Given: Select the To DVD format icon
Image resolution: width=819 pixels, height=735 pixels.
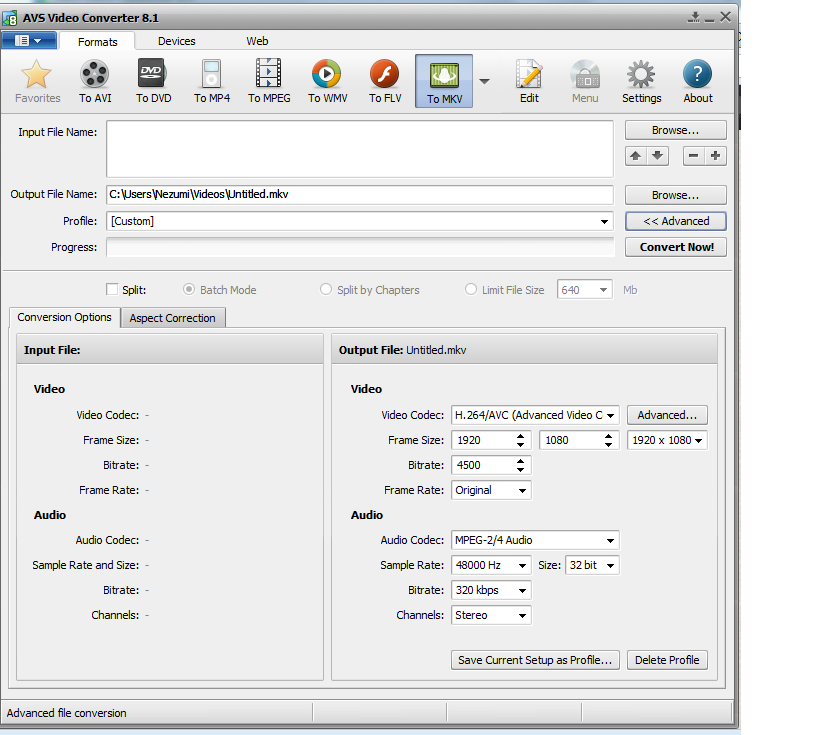Looking at the screenshot, I should 153,80.
